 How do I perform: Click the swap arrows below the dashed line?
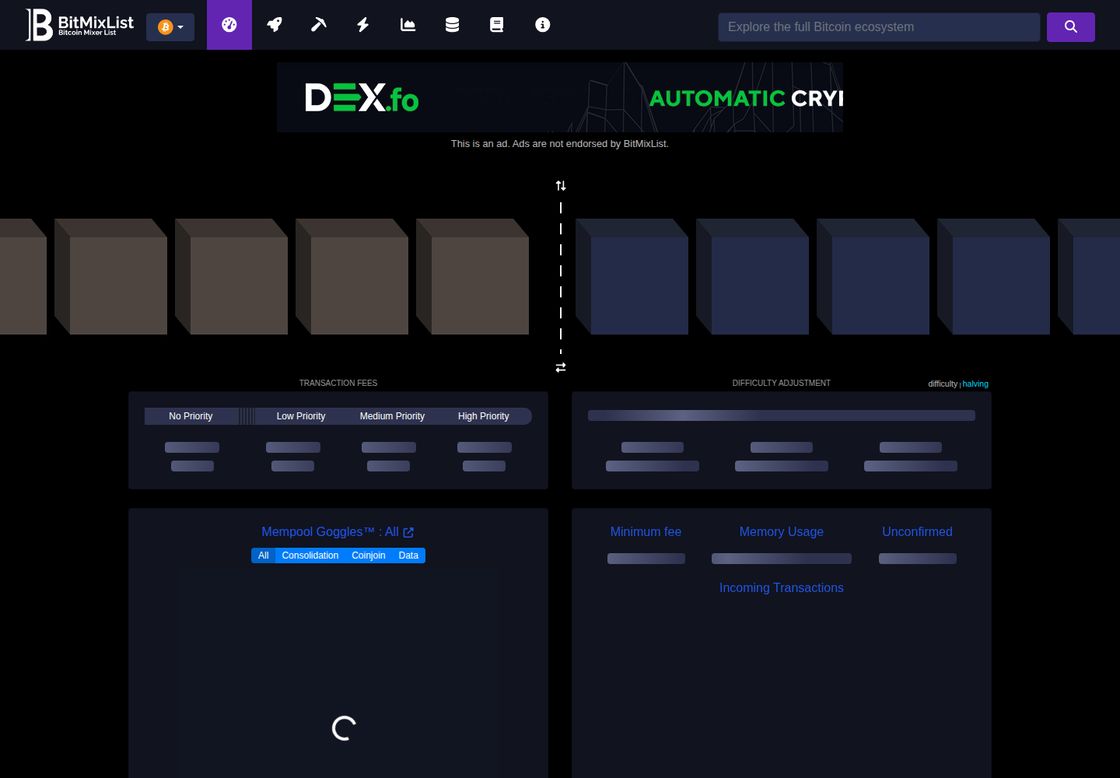(561, 367)
